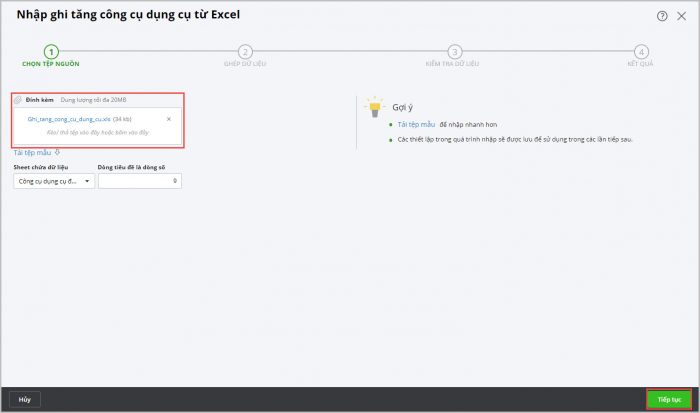This screenshot has width=700, height=413.
Task: Select step 1 circle Chọn tệp nguồn
Action: (x=51, y=51)
